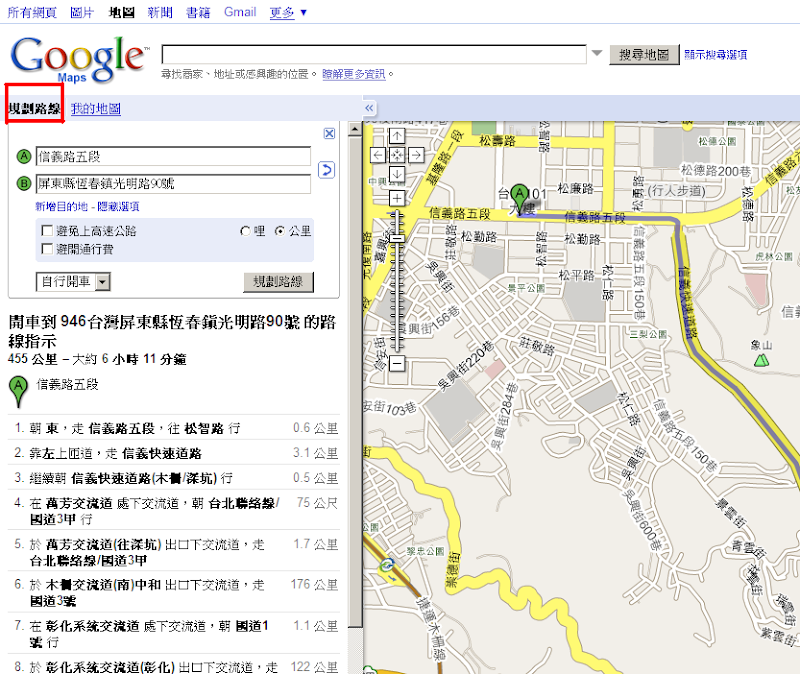Click 顯示搜尋選項 show search options link
The image size is (800, 674).
coord(715,55)
